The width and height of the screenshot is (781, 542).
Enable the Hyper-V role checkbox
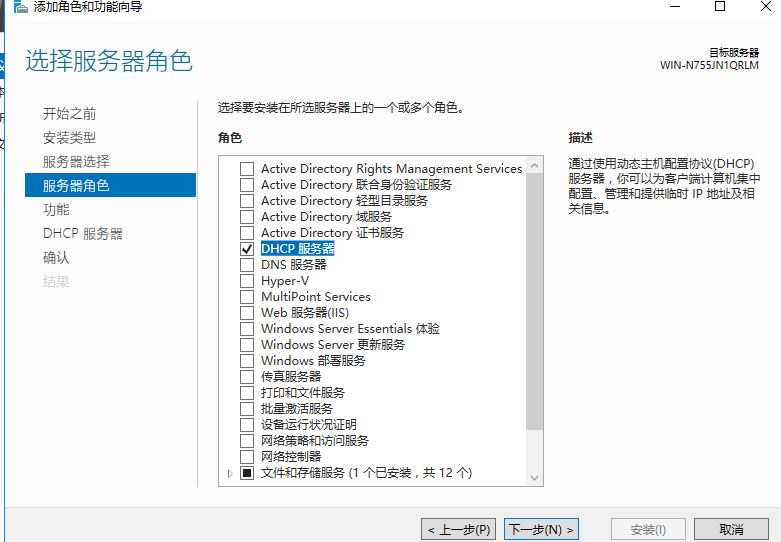pyautogui.click(x=247, y=280)
